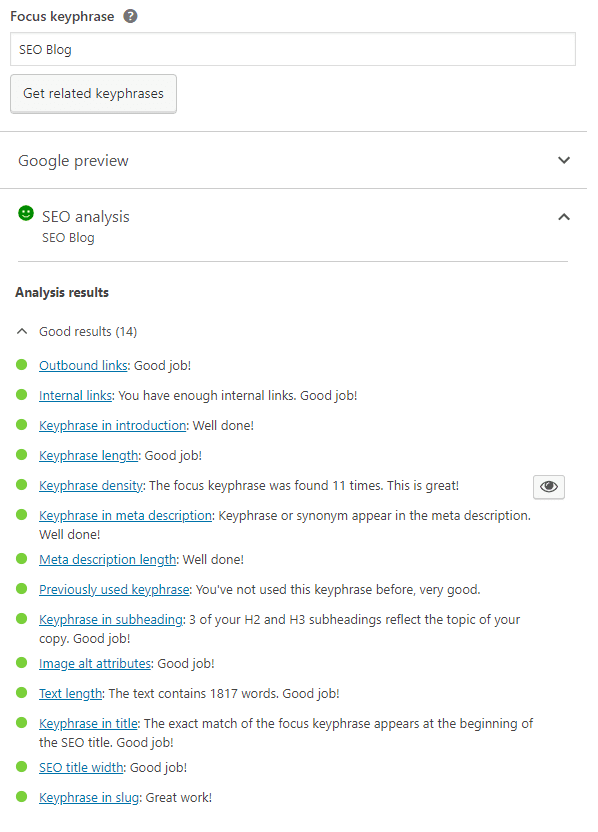This screenshot has width=598, height=832.
Task: Click the Keyphrase density link
Action: [91, 486]
